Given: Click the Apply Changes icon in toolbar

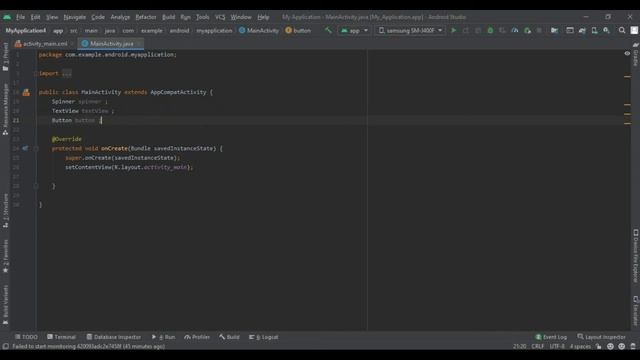Looking at the screenshot, I should pos(465,30).
